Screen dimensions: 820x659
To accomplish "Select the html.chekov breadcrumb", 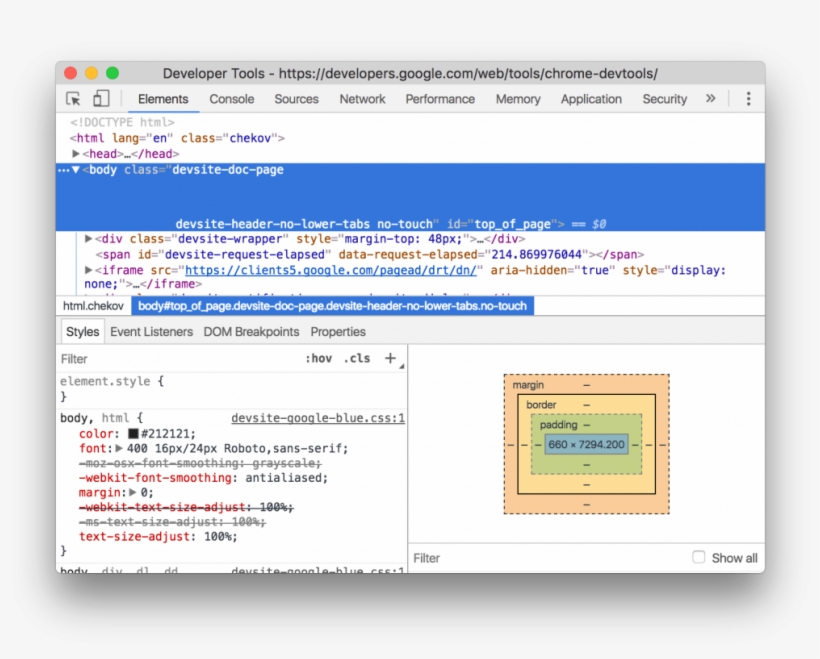I will 93,306.
